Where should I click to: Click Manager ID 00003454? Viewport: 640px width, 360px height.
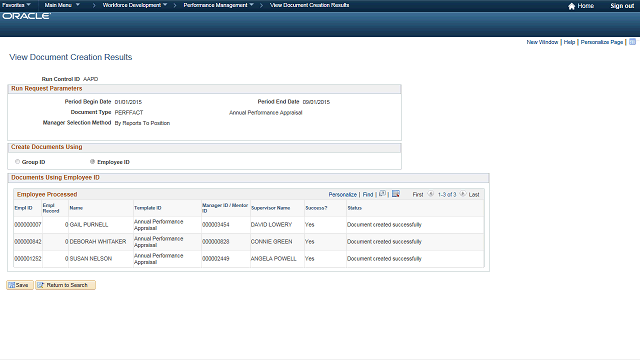[x=216, y=224]
